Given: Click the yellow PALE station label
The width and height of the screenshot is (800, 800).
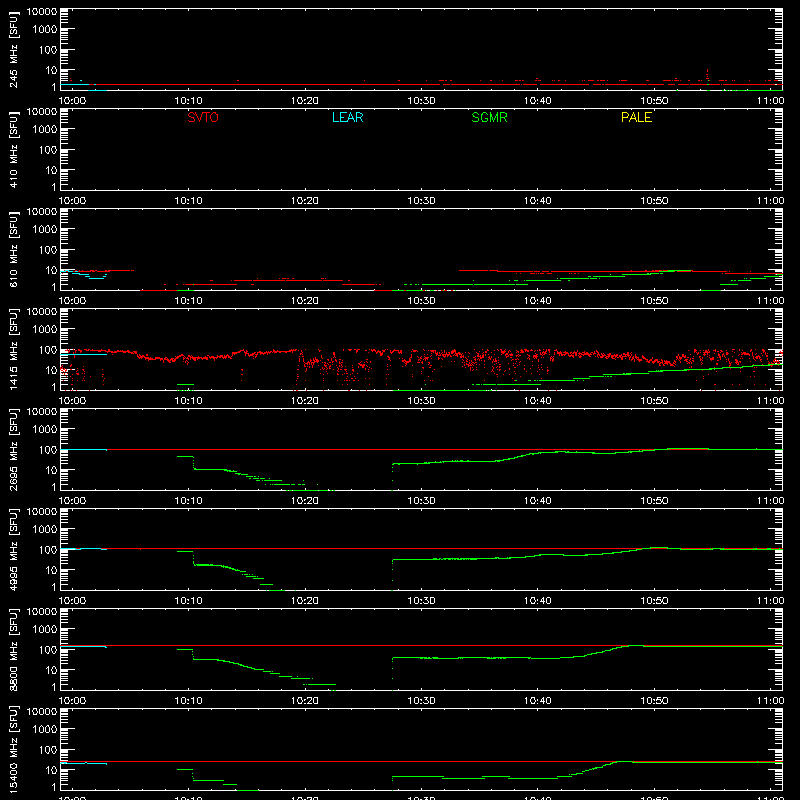Looking at the screenshot, I should pyautogui.click(x=636, y=117).
